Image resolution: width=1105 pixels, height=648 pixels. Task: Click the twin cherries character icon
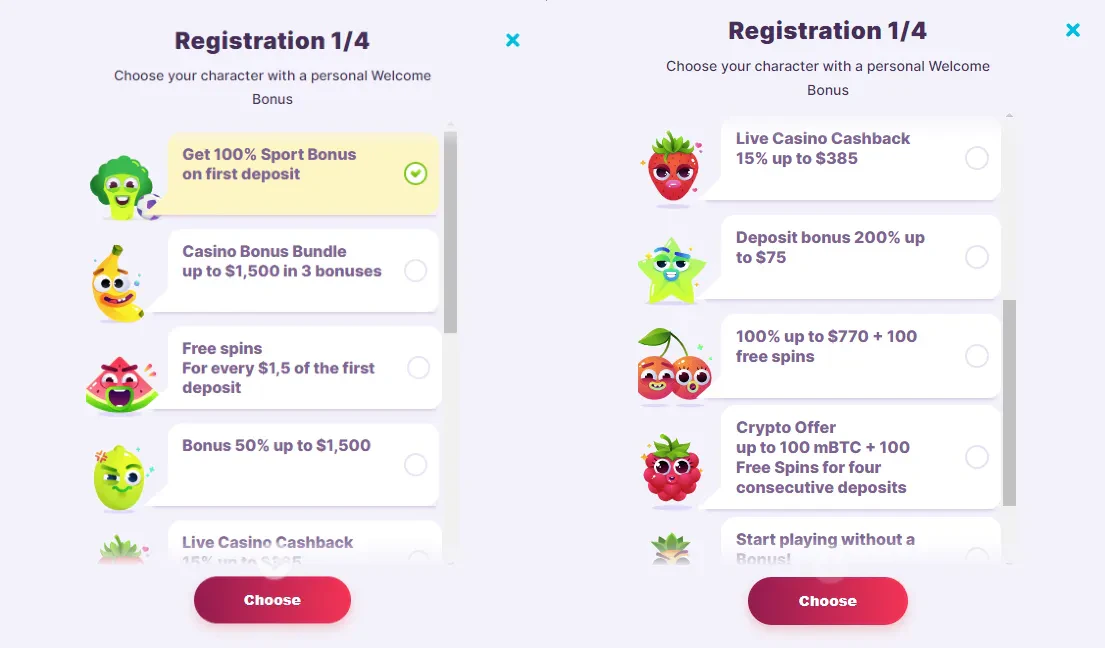coord(674,365)
